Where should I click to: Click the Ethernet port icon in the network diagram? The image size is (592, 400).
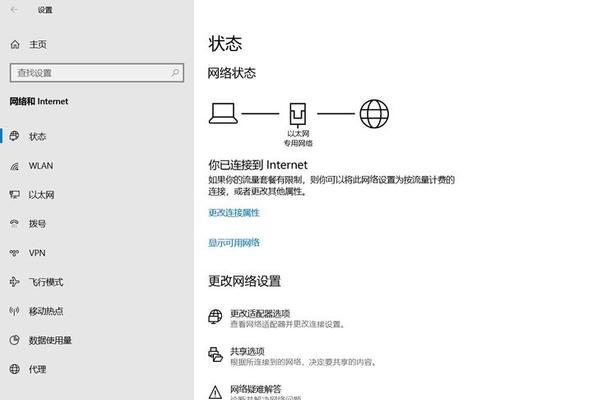[298, 114]
